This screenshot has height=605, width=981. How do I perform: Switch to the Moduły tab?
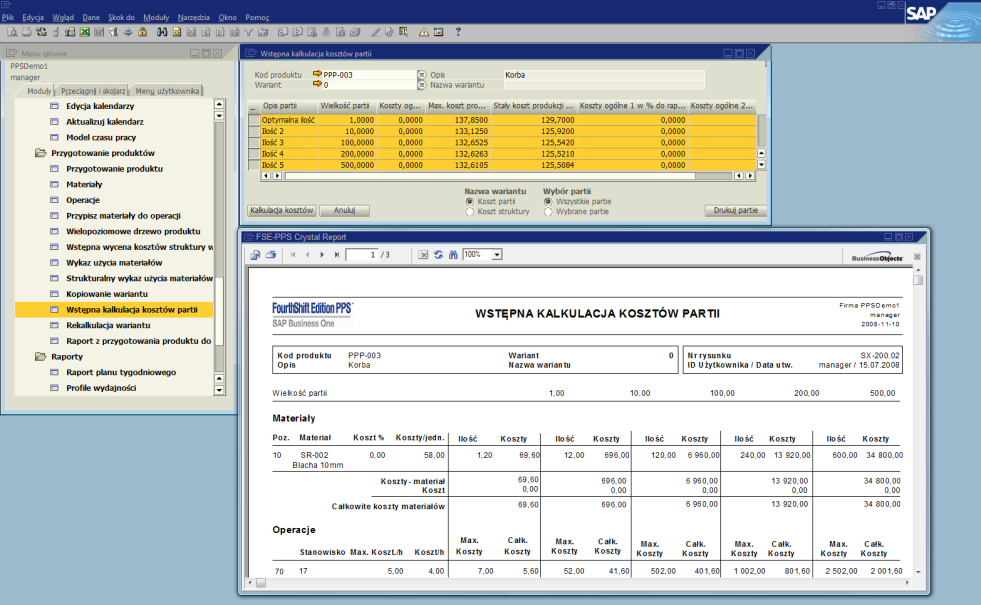click(x=39, y=91)
